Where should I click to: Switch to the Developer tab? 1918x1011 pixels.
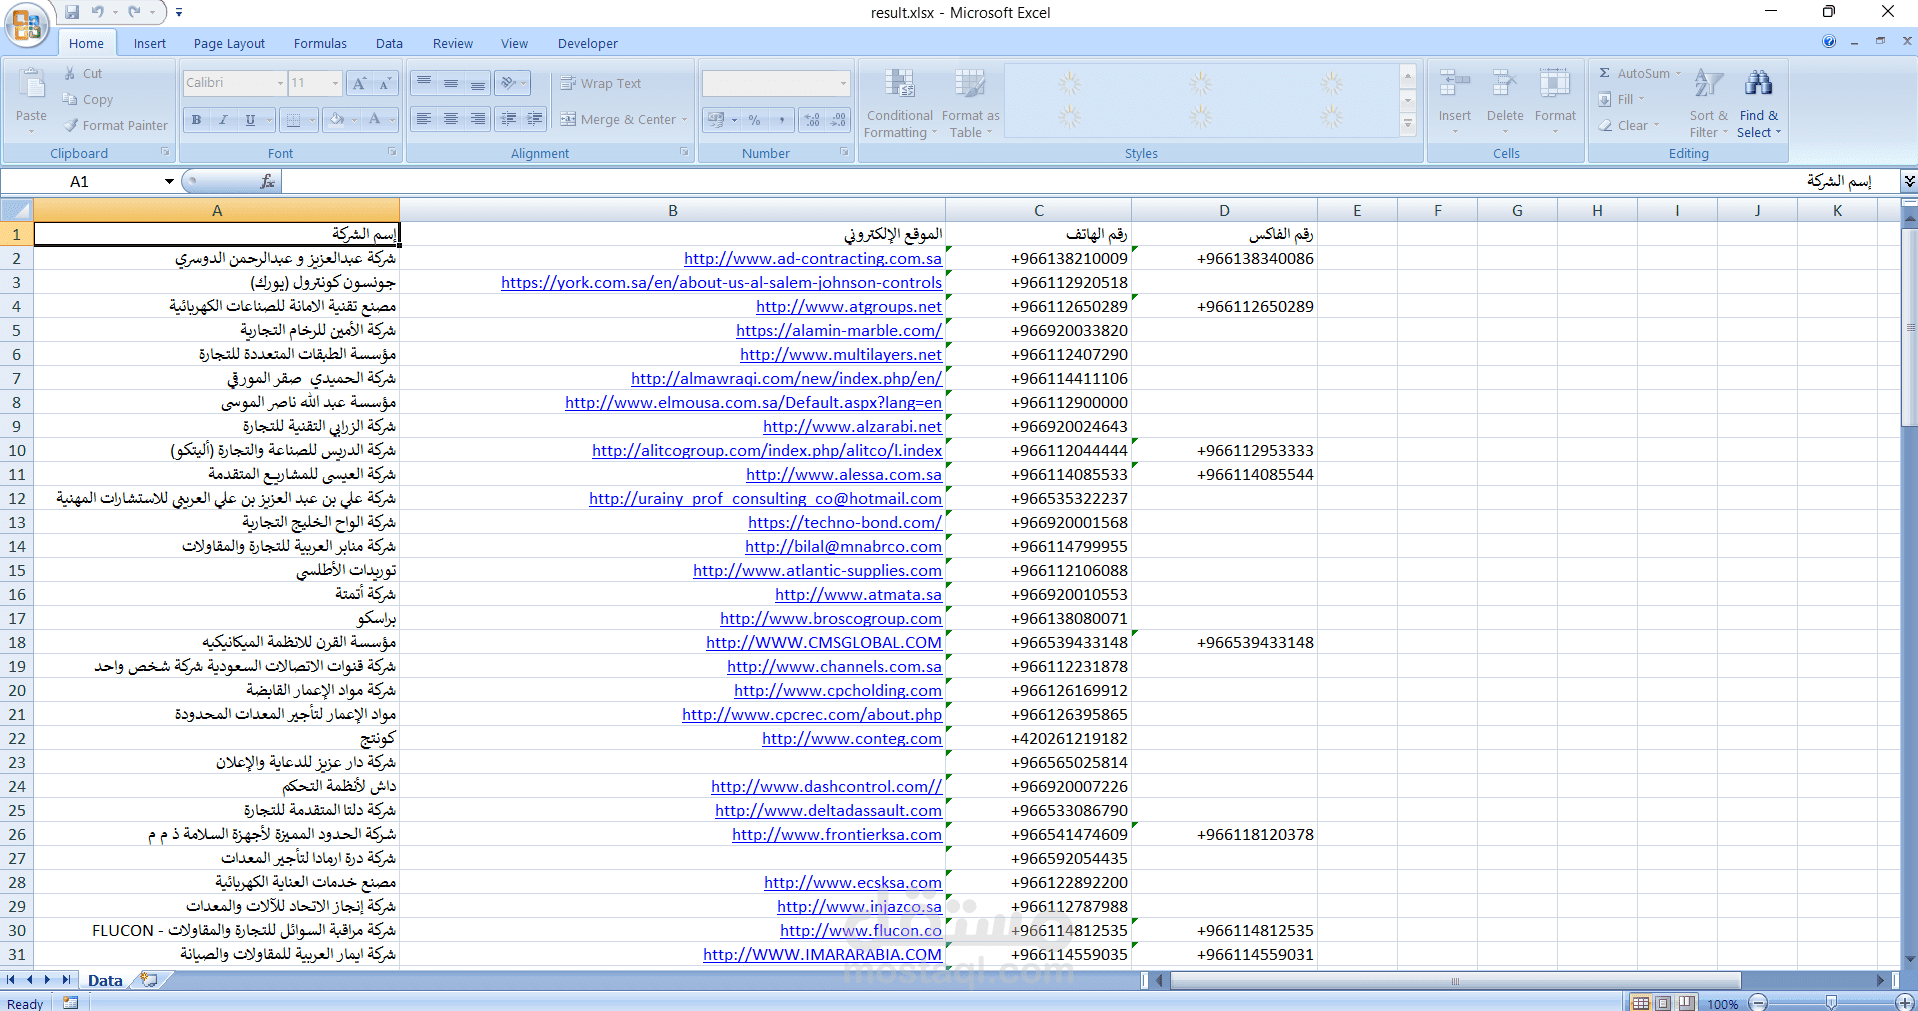pos(588,43)
